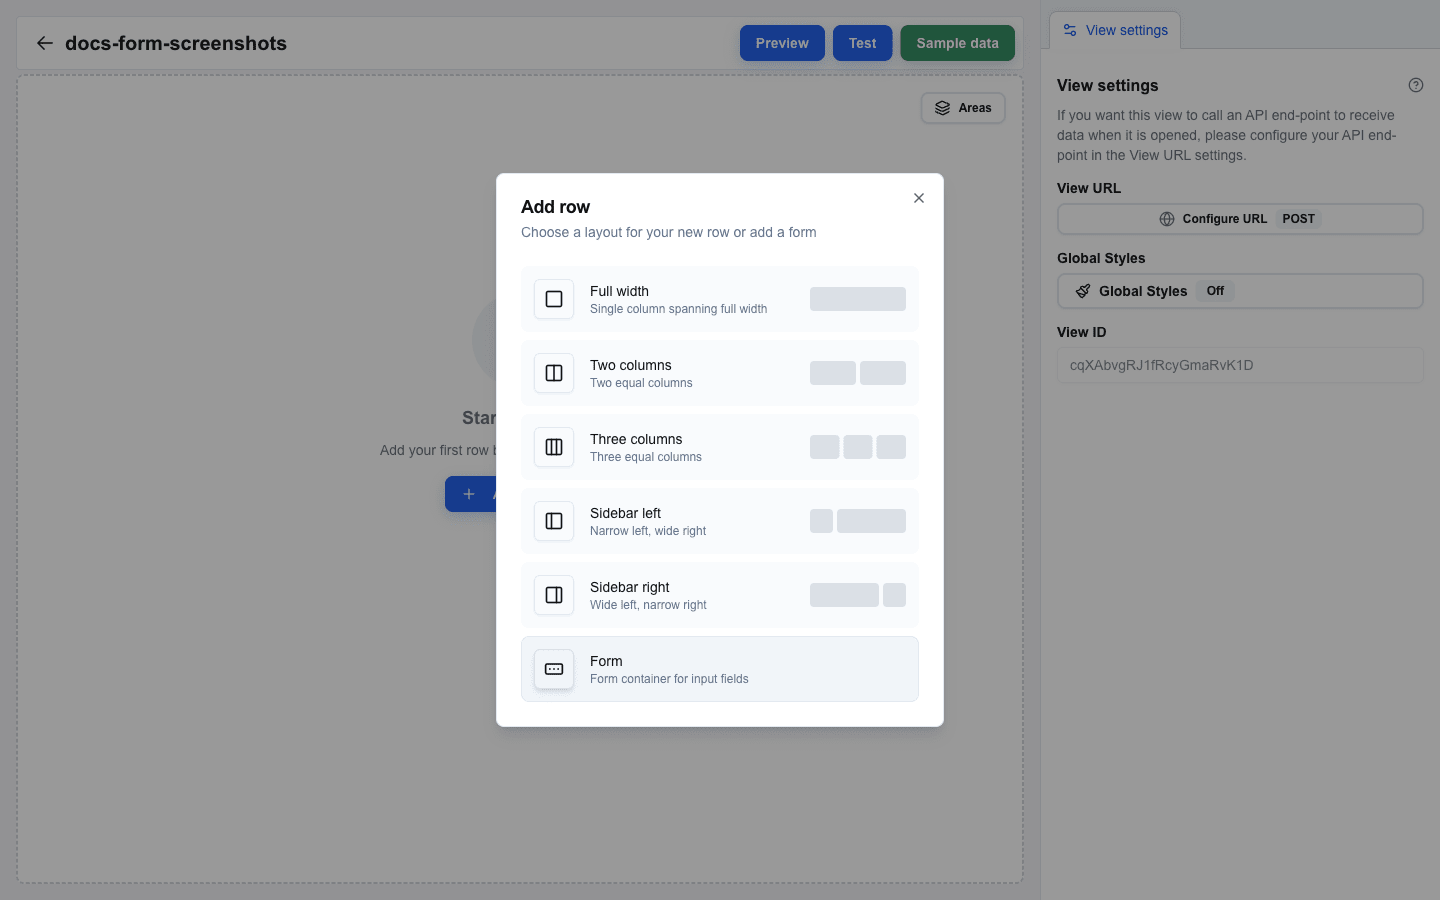Image resolution: width=1440 pixels, height=900 pixels.
Task: Click the Form container icon
Action: click(554, 669)
